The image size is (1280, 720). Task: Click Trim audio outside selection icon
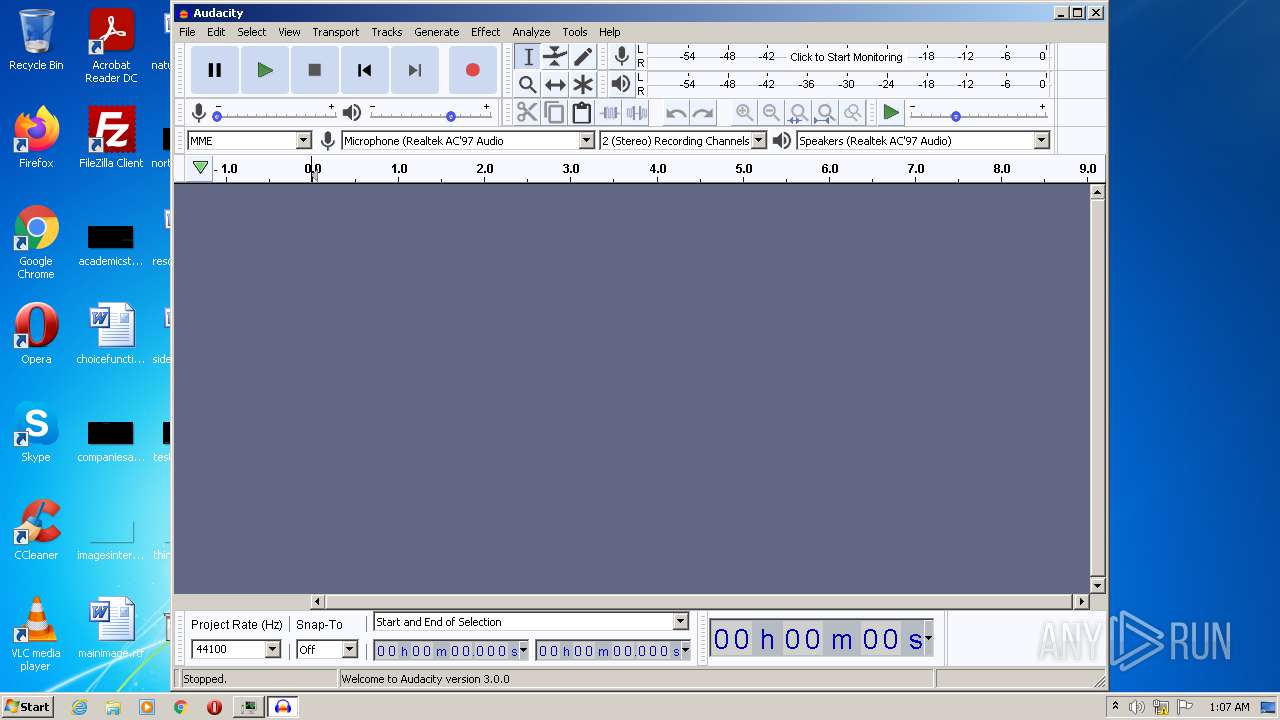(609, 113)
